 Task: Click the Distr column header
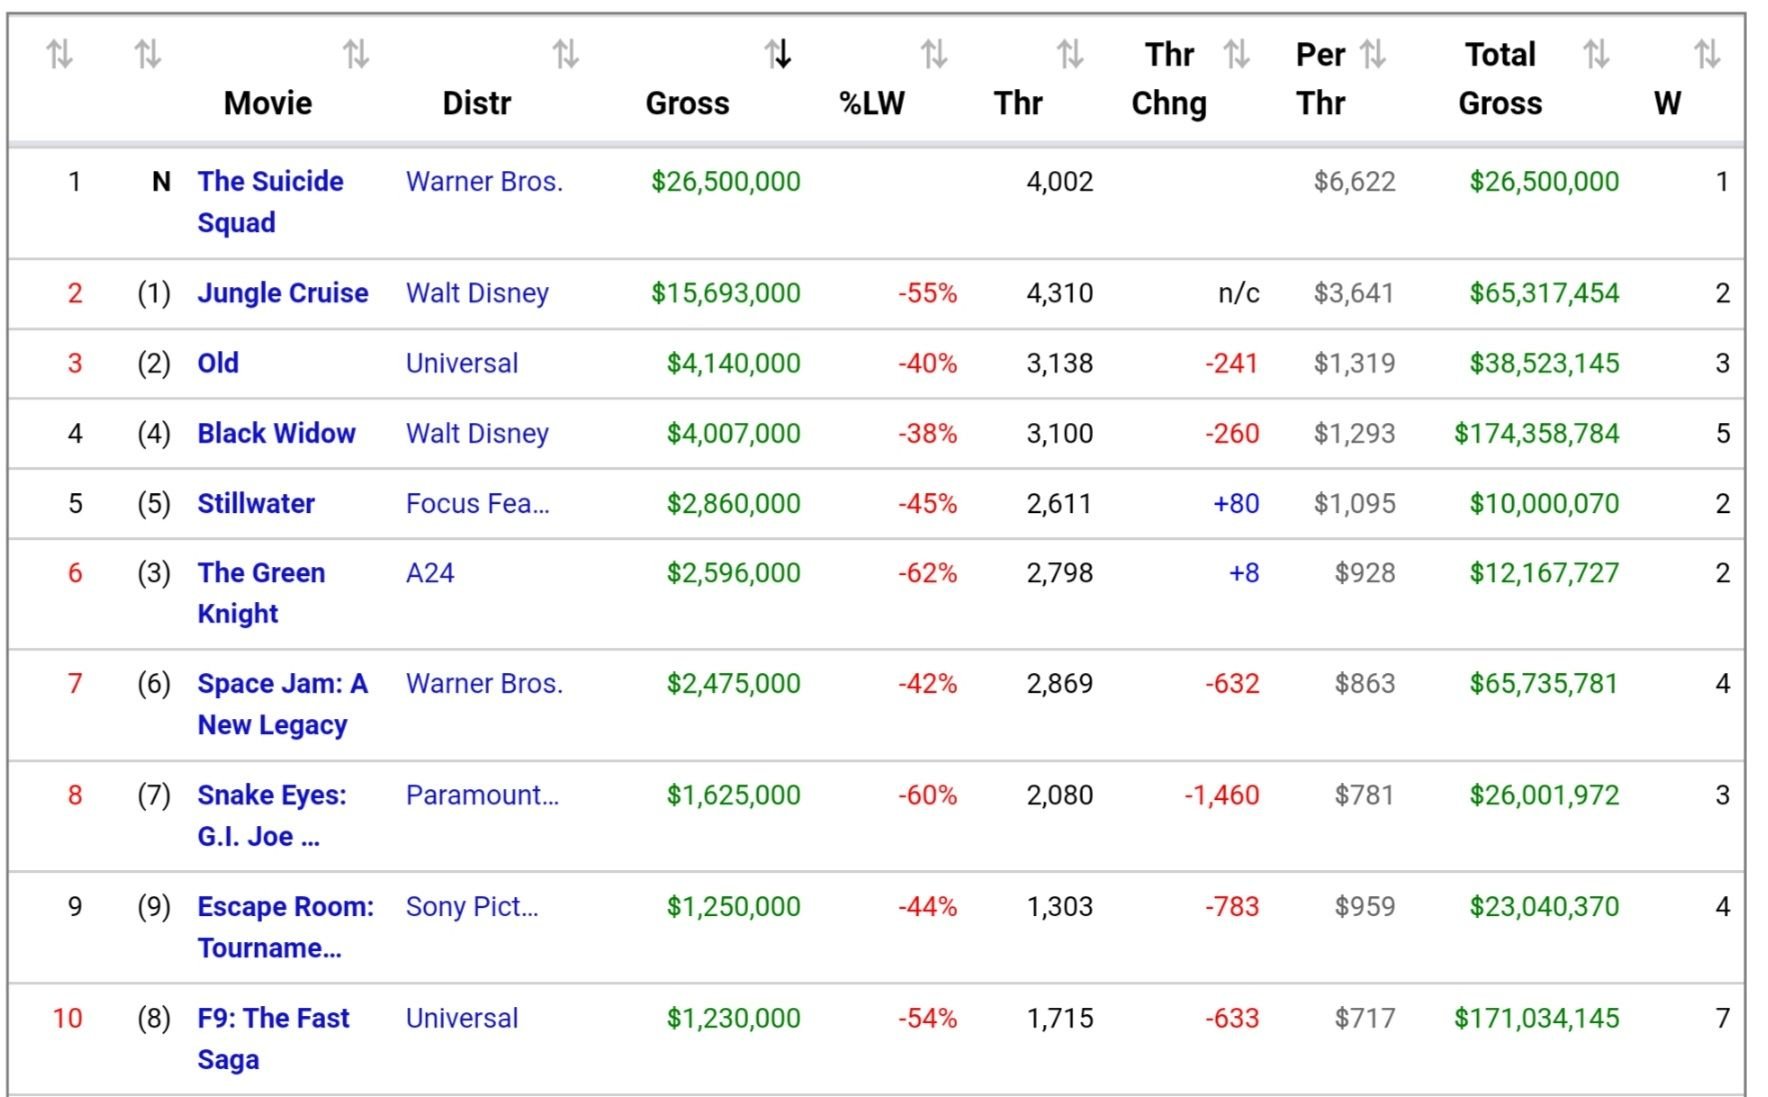477,103
